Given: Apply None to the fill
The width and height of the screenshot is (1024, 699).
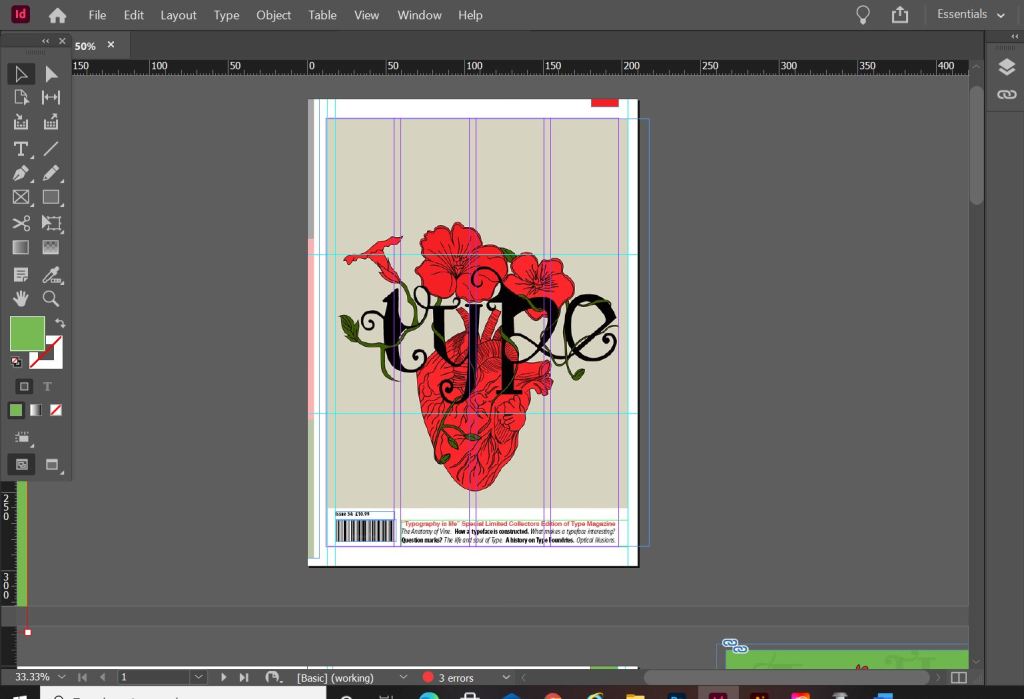Looking at the screenshot, I should tap(56, 410).
